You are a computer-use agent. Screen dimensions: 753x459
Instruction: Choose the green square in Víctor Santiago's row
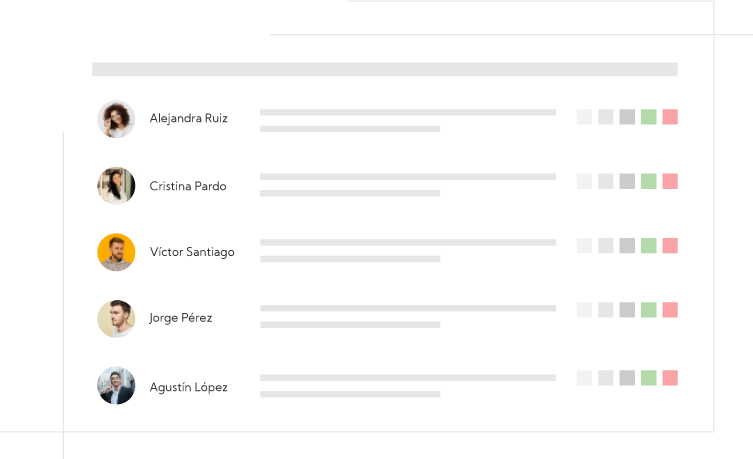point(648,246)
